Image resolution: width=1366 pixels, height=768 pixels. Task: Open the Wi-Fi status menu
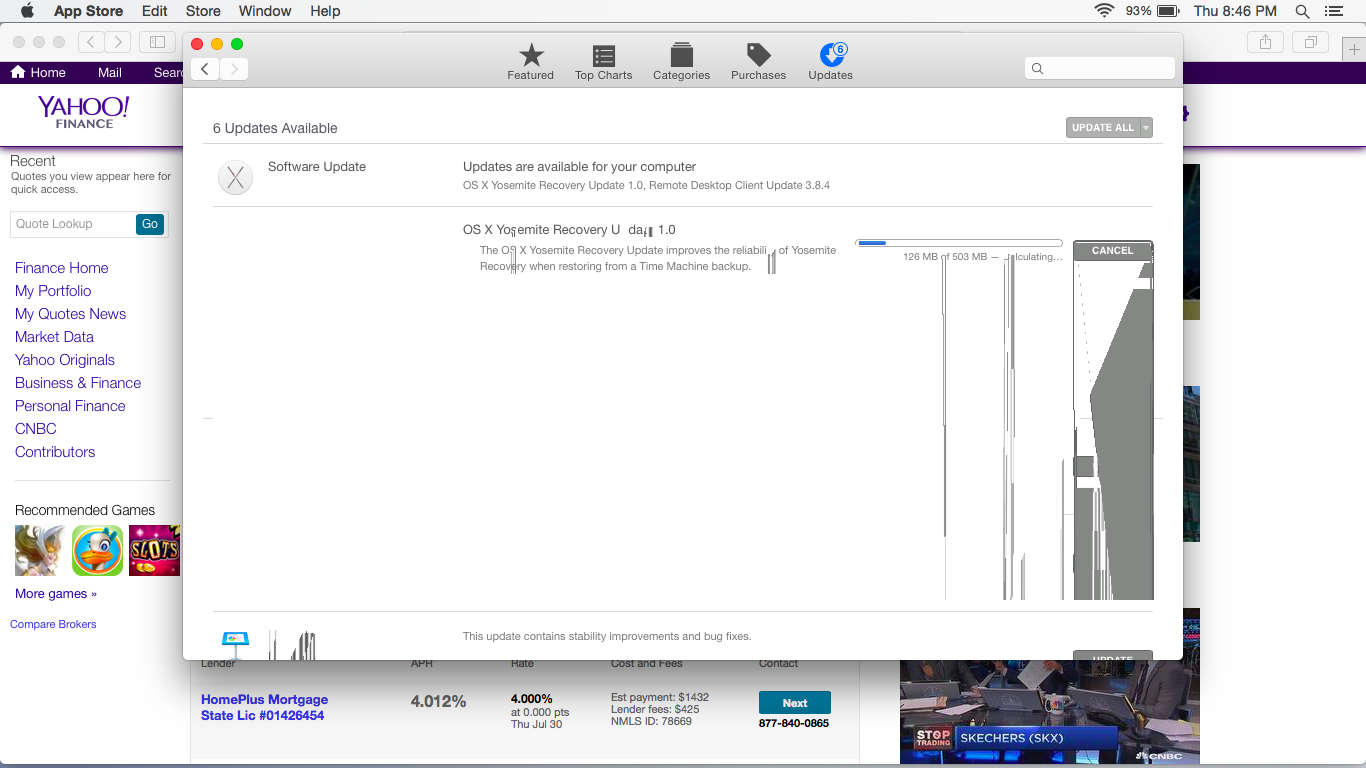pyautogui.click(x=1105, y=11)
